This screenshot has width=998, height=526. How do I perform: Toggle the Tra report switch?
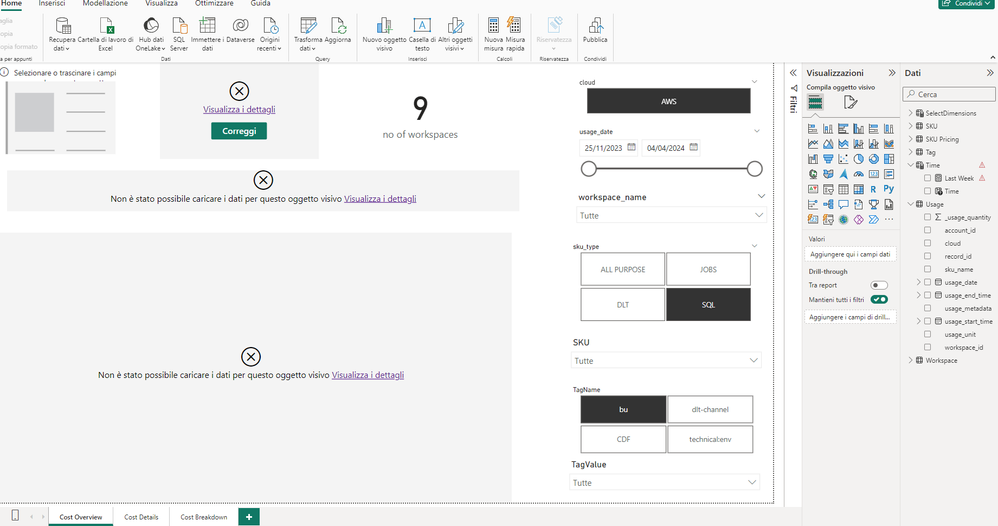(x=879, y=285)
